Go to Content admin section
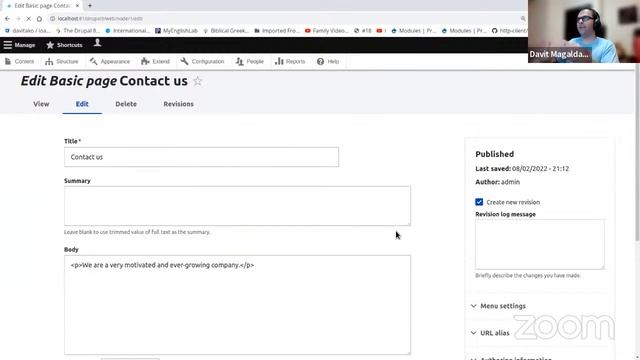Screen dimensions: 640x360 (x=19, y=61)
